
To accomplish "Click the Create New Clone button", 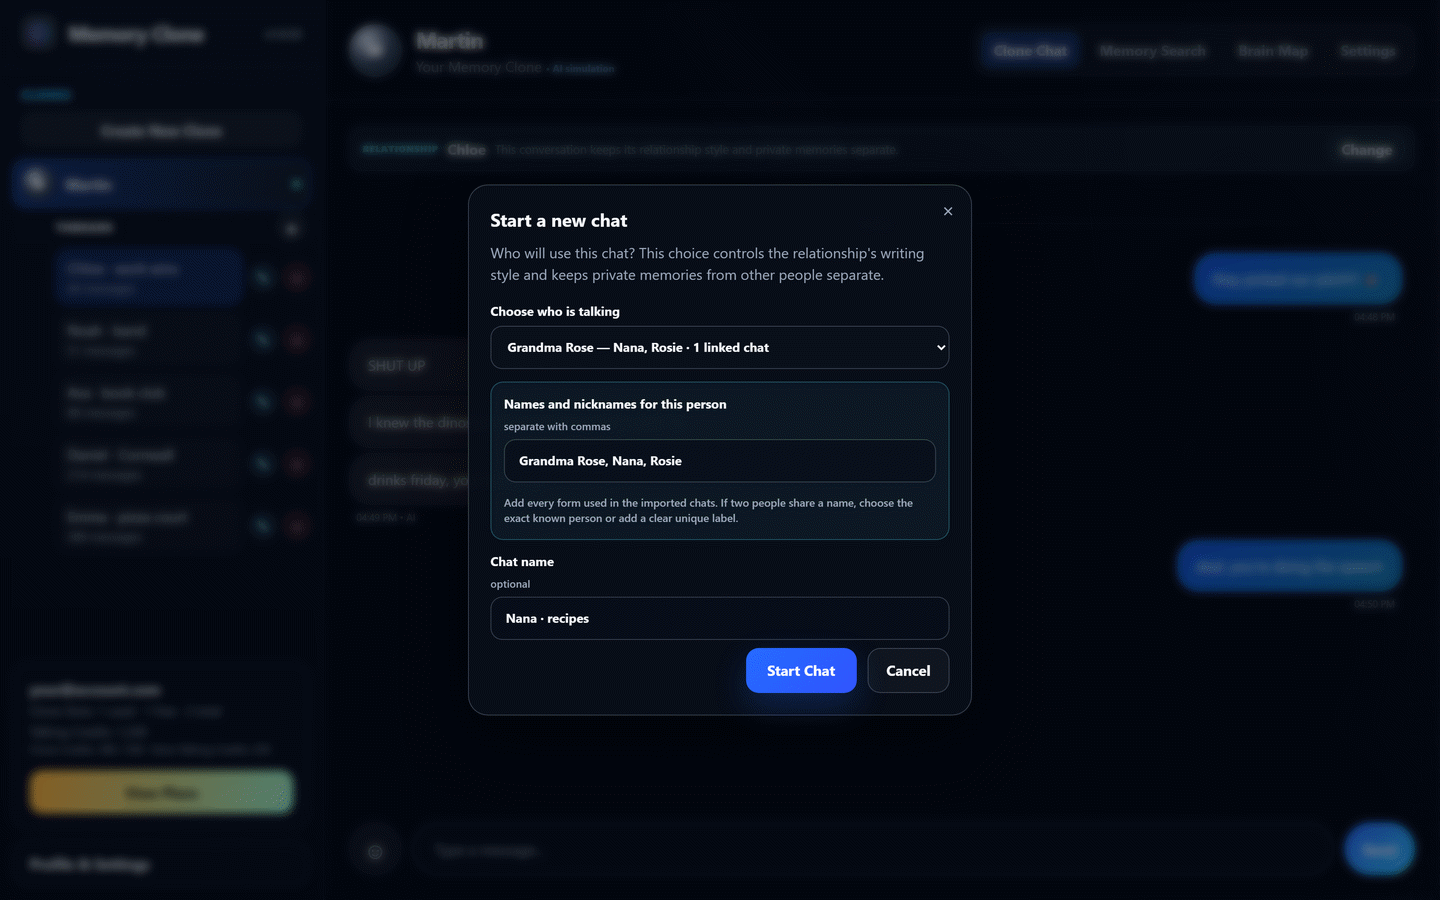I will pos(161,131).
